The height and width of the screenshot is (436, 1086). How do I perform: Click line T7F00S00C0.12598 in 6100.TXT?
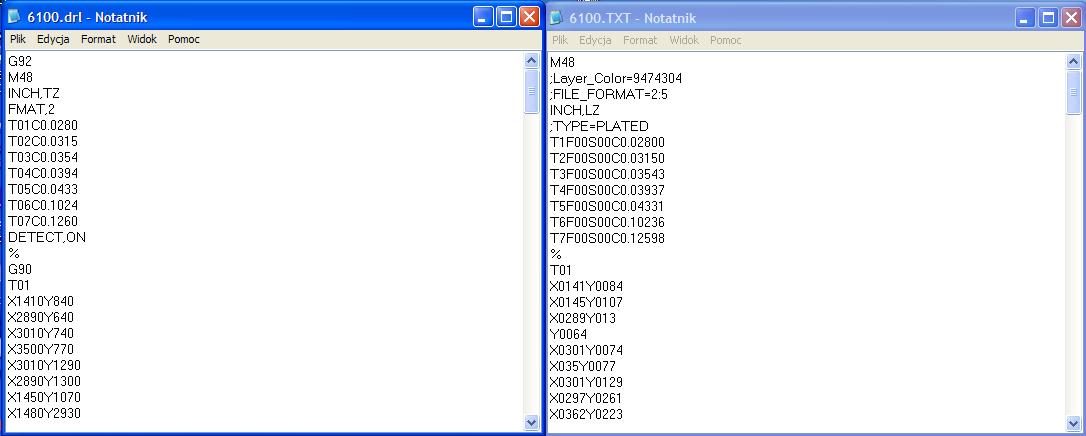pyautogui.click(x=607, y=238)
